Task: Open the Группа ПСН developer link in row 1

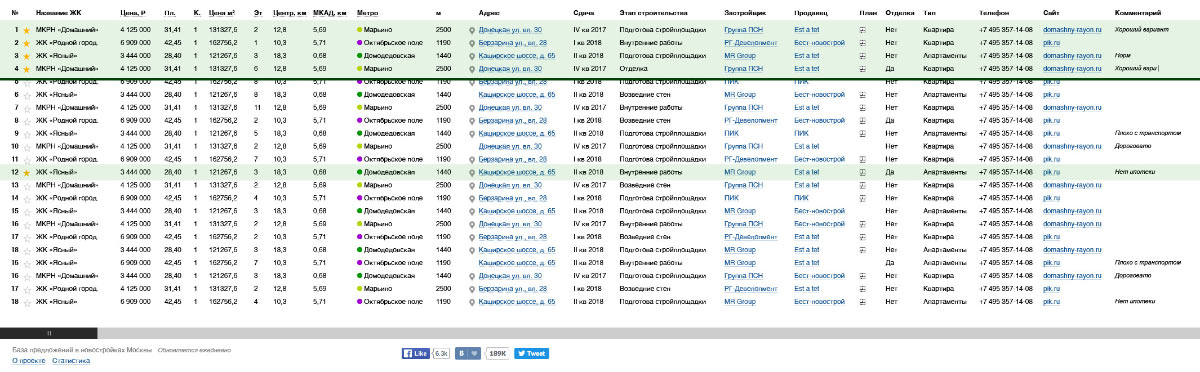Action: (742, 31)
